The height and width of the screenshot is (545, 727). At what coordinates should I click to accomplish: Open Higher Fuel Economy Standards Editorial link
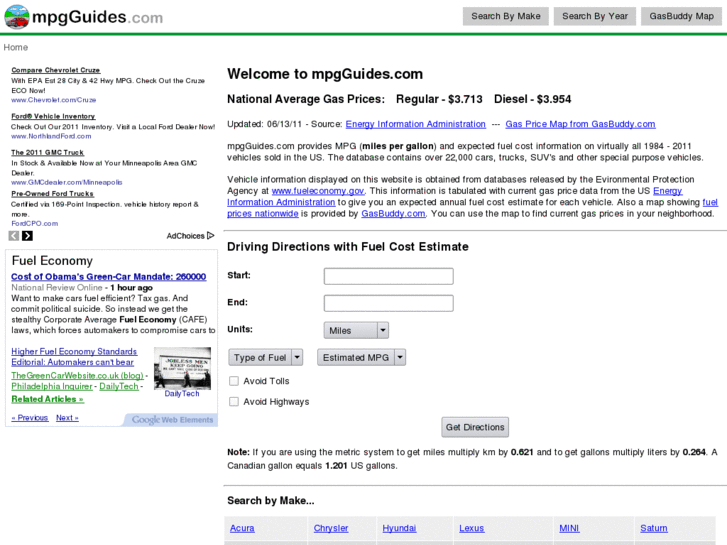pos(74,357)
